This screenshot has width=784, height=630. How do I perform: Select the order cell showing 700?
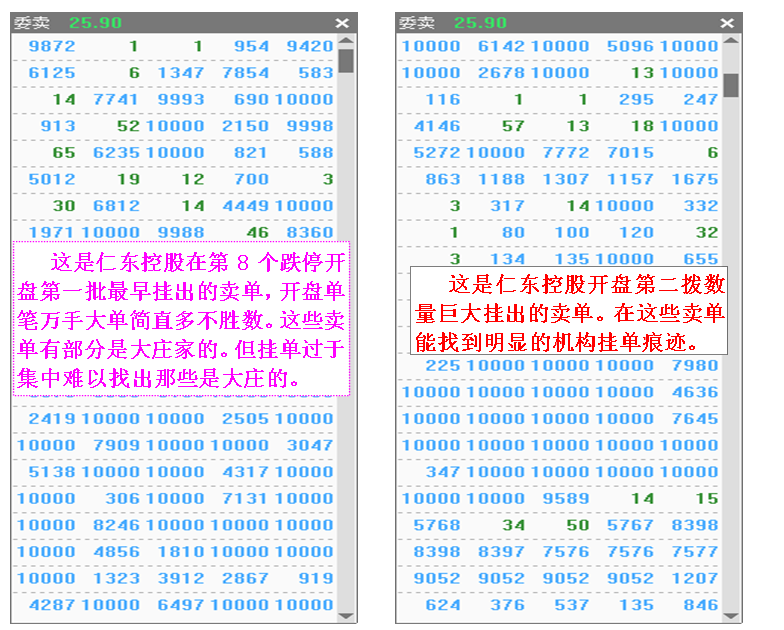[252, 179]
